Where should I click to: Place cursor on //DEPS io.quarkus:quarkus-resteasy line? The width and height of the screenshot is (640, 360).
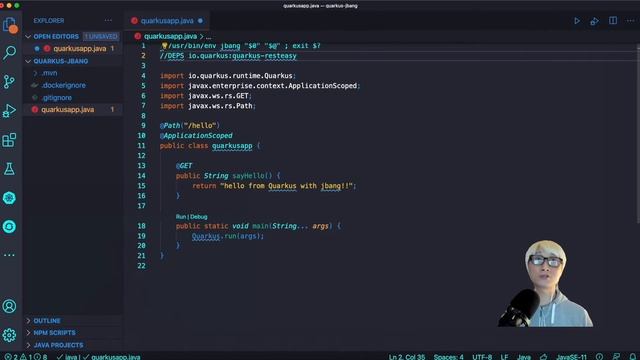[x=228, y=56]
